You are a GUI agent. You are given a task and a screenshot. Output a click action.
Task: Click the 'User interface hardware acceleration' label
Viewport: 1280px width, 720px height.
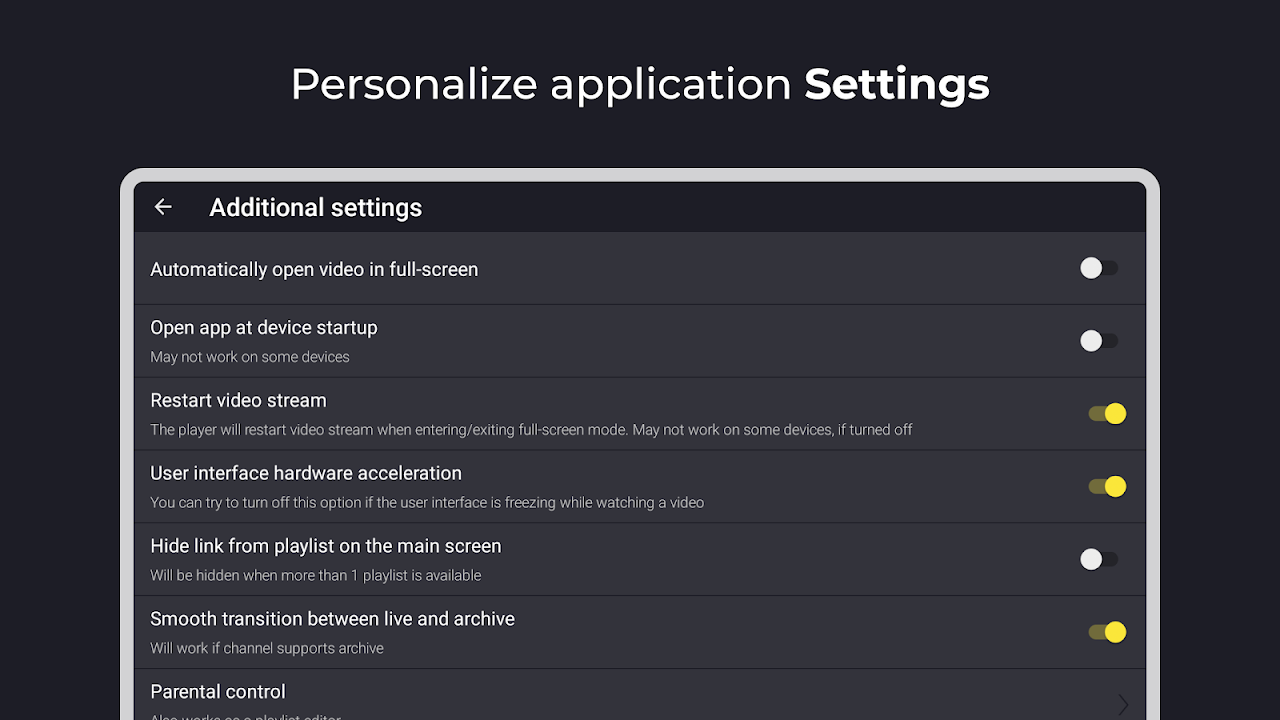point(306,473)
